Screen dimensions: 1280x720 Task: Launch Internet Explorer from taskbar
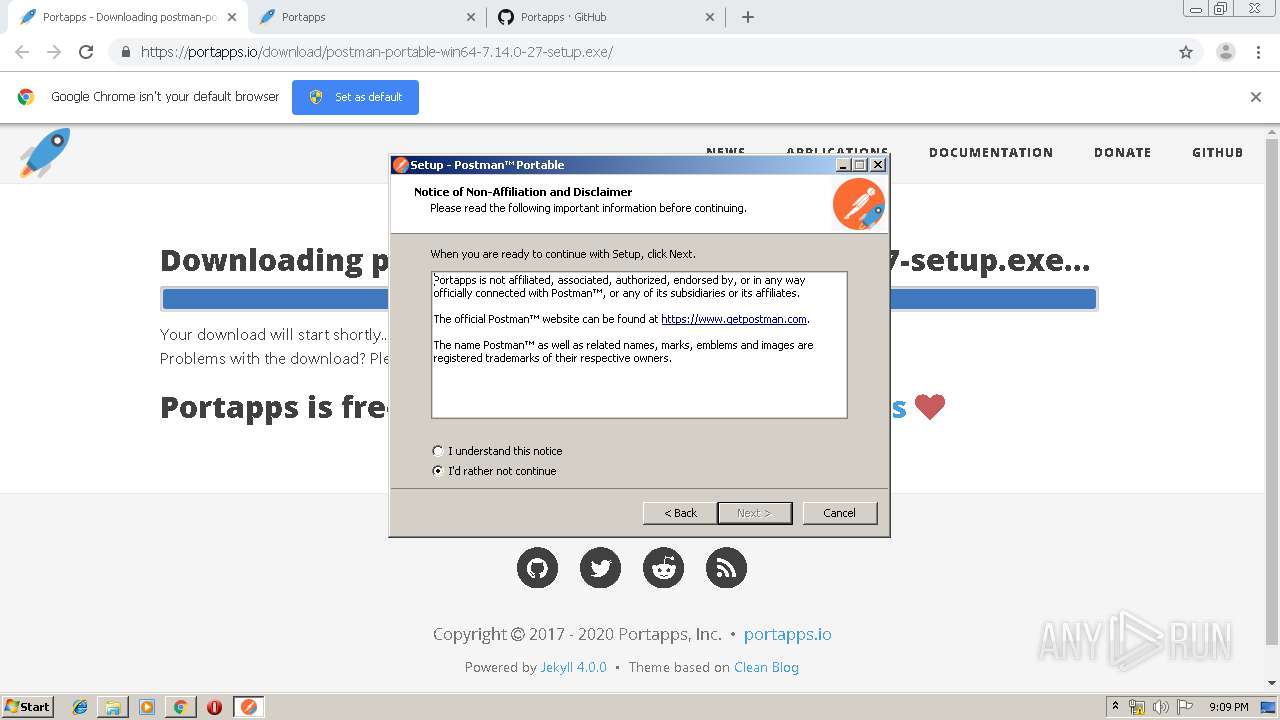[x=80, y=707]
